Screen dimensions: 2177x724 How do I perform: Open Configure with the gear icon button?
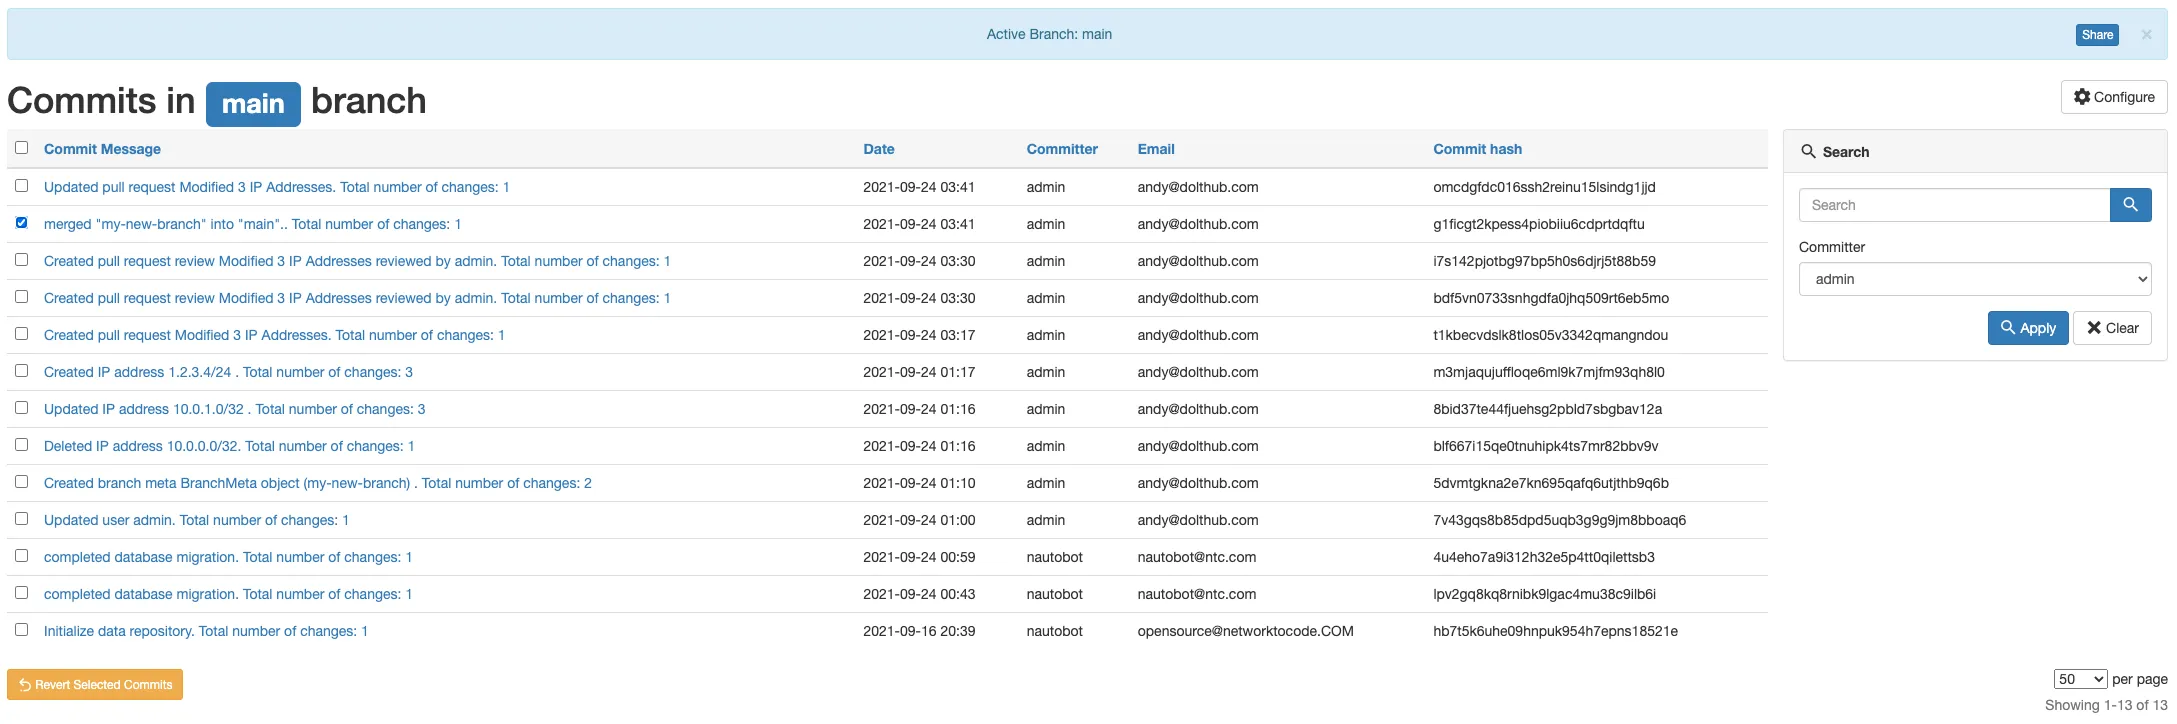[2113, 97]
